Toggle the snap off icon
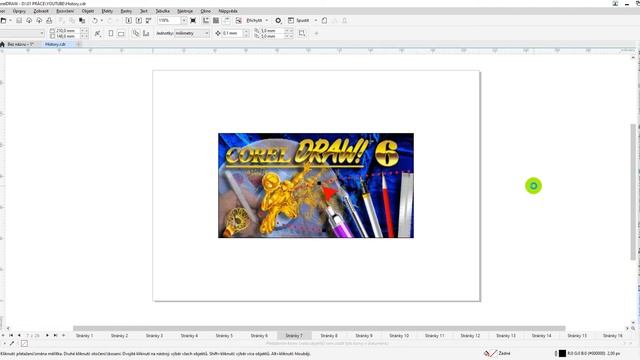 coord(238,20)
